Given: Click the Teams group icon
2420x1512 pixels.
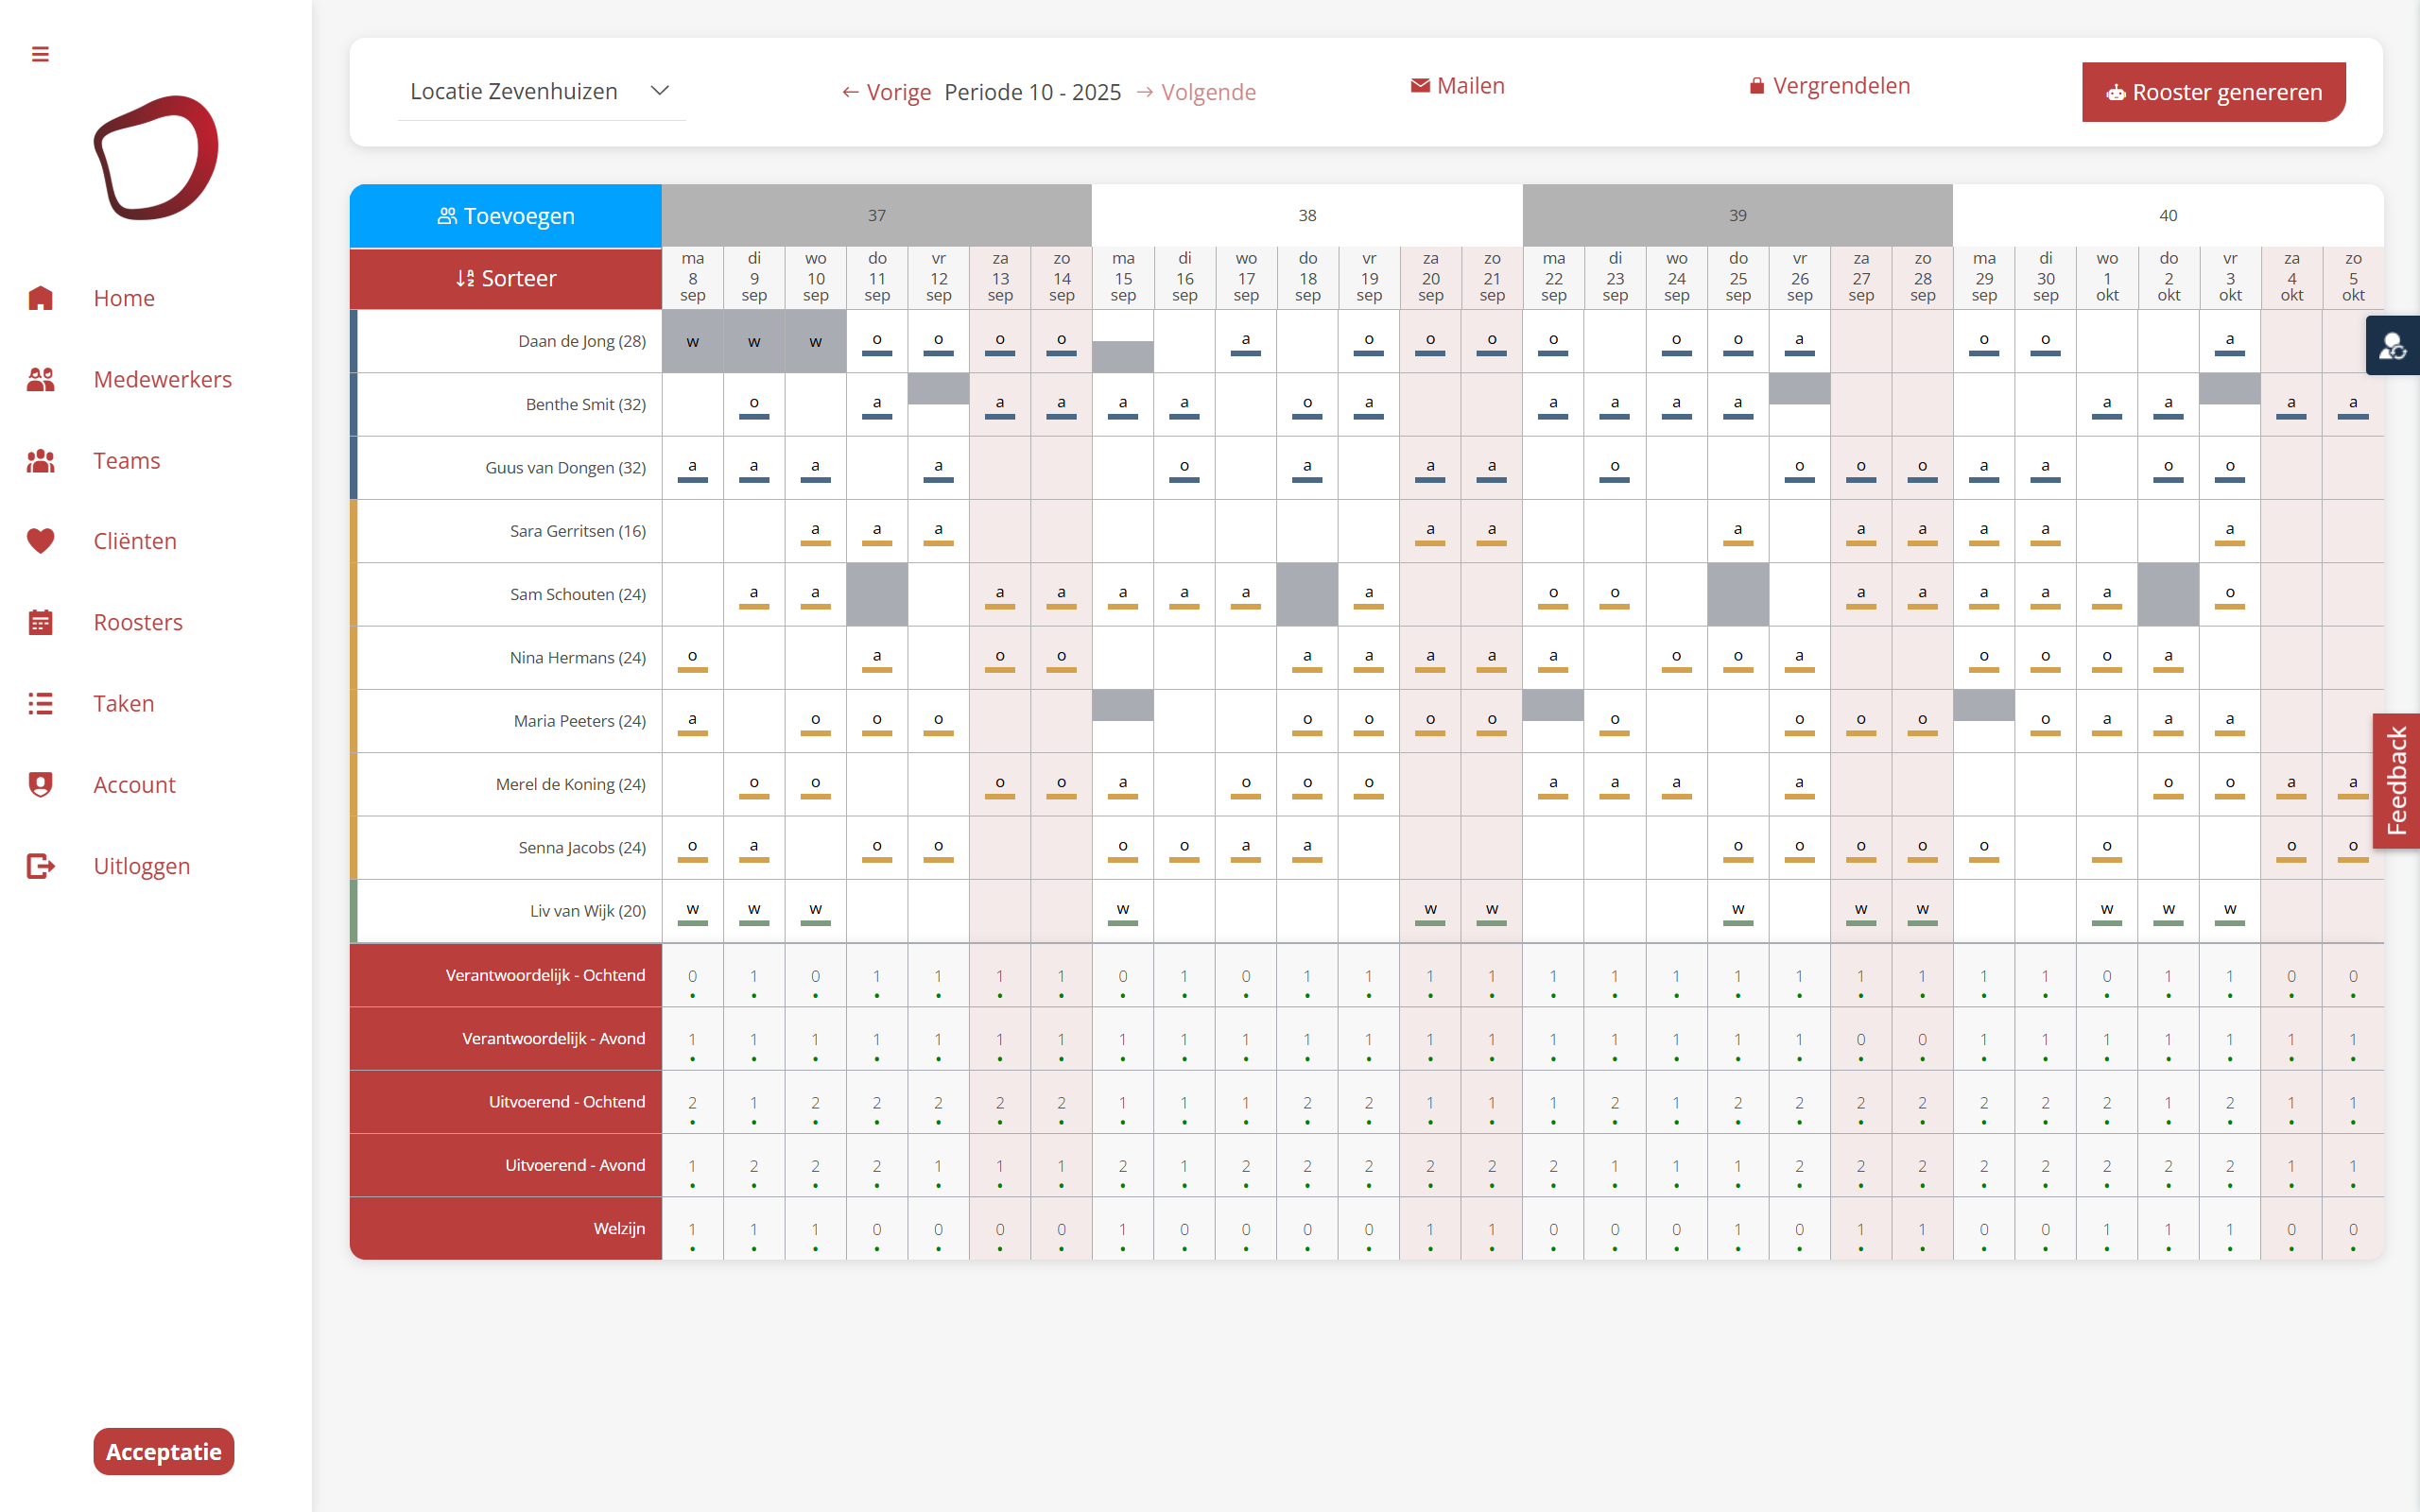Looking at the screenshot, I should 40,460.
